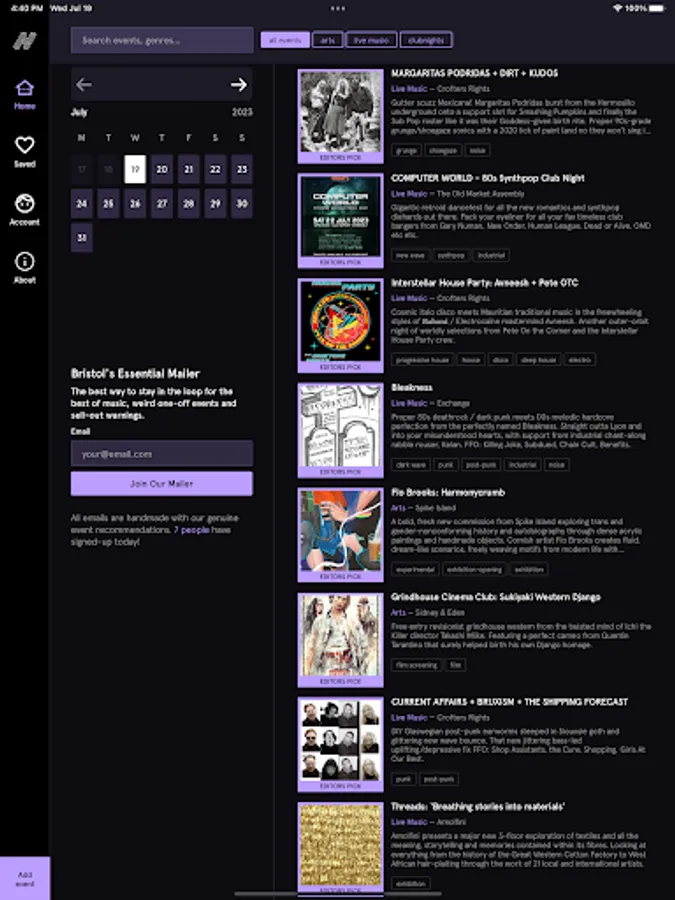This screenshot has height=900, width=675.
Task: Open CURRENT AFFAIRS event title
Action: [x=510, y=702]
